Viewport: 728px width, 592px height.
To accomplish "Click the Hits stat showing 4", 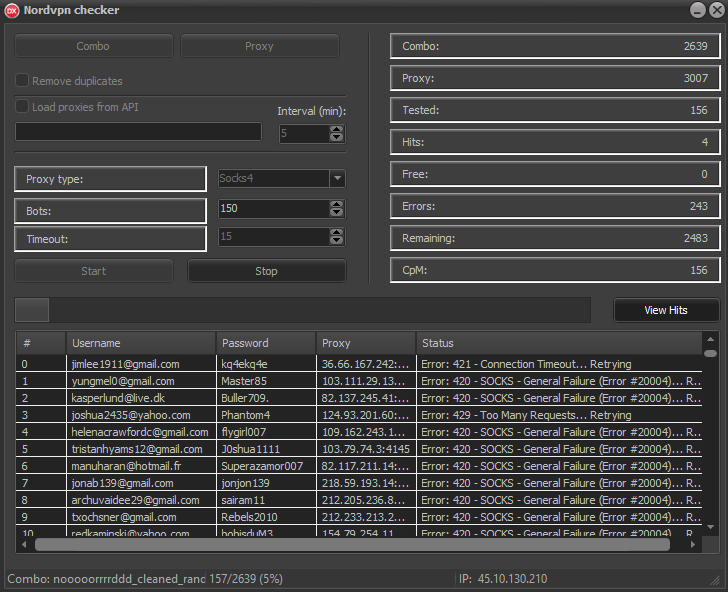I will coord(555,142).
